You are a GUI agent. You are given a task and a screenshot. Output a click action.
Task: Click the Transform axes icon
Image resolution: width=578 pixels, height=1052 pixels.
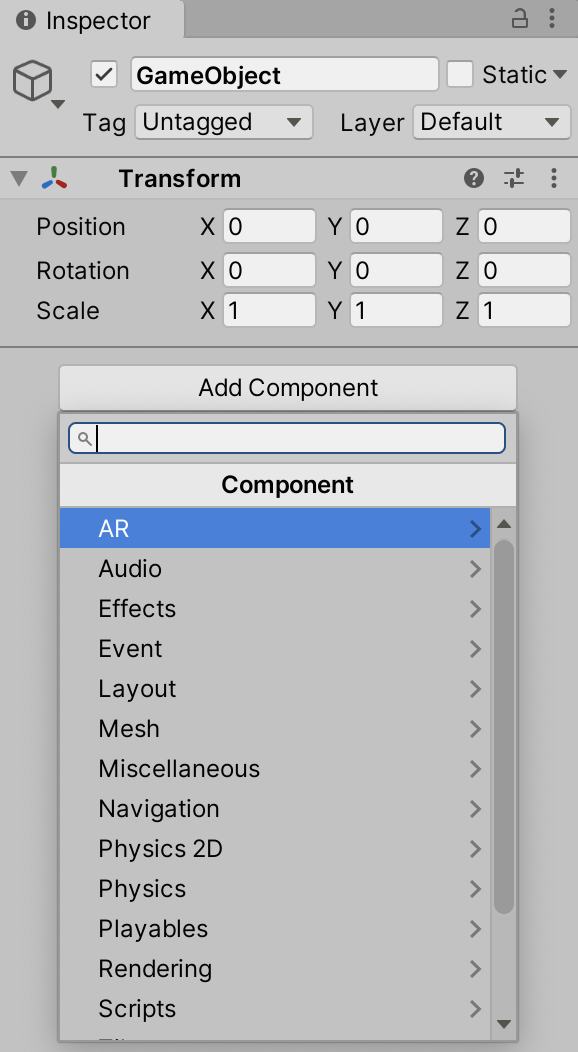pos(54,178)
